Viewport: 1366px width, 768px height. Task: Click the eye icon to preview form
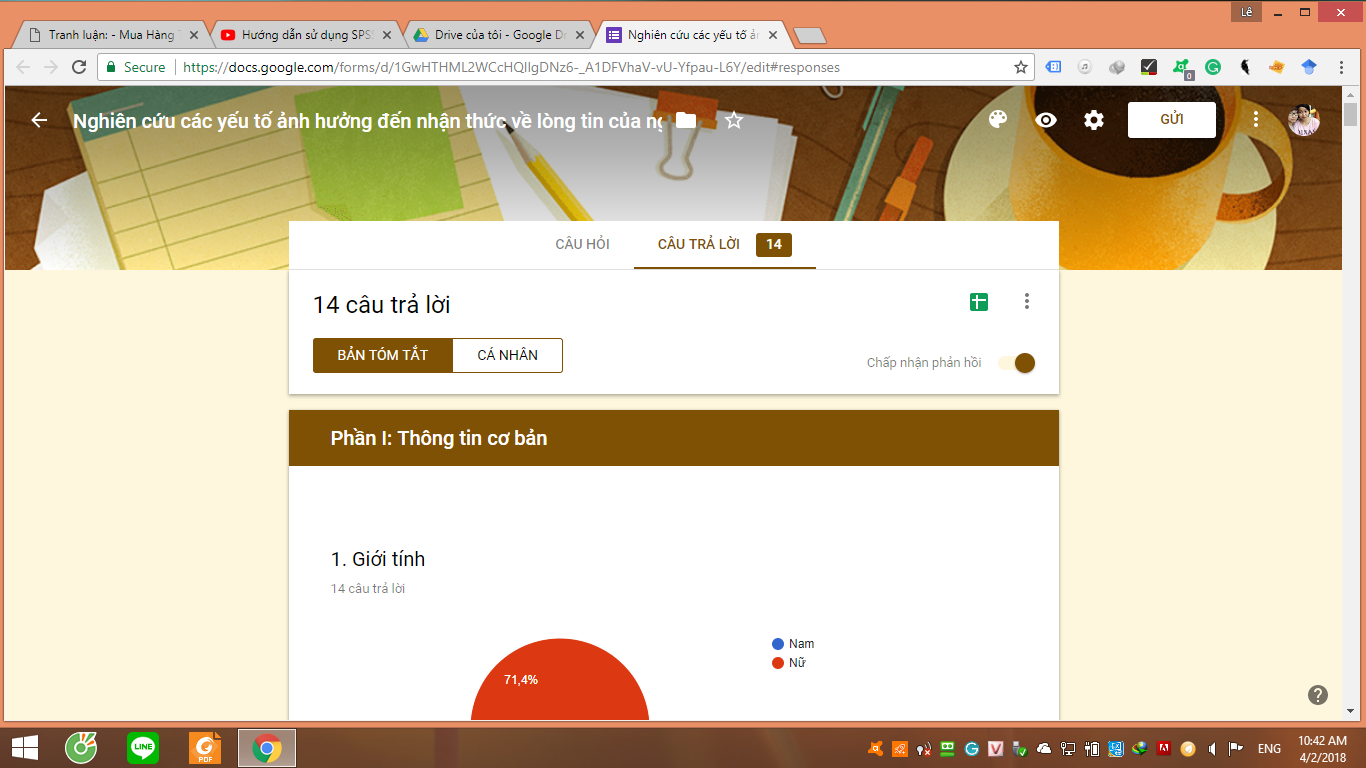pyautogui.click(x=1046, y=120)
